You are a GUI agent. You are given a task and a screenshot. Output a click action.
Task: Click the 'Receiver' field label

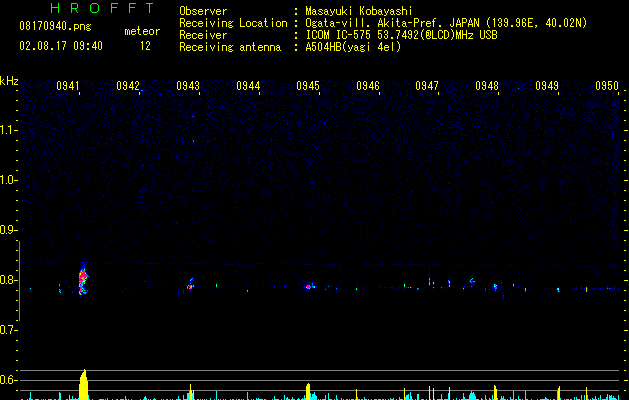[203, 35]
